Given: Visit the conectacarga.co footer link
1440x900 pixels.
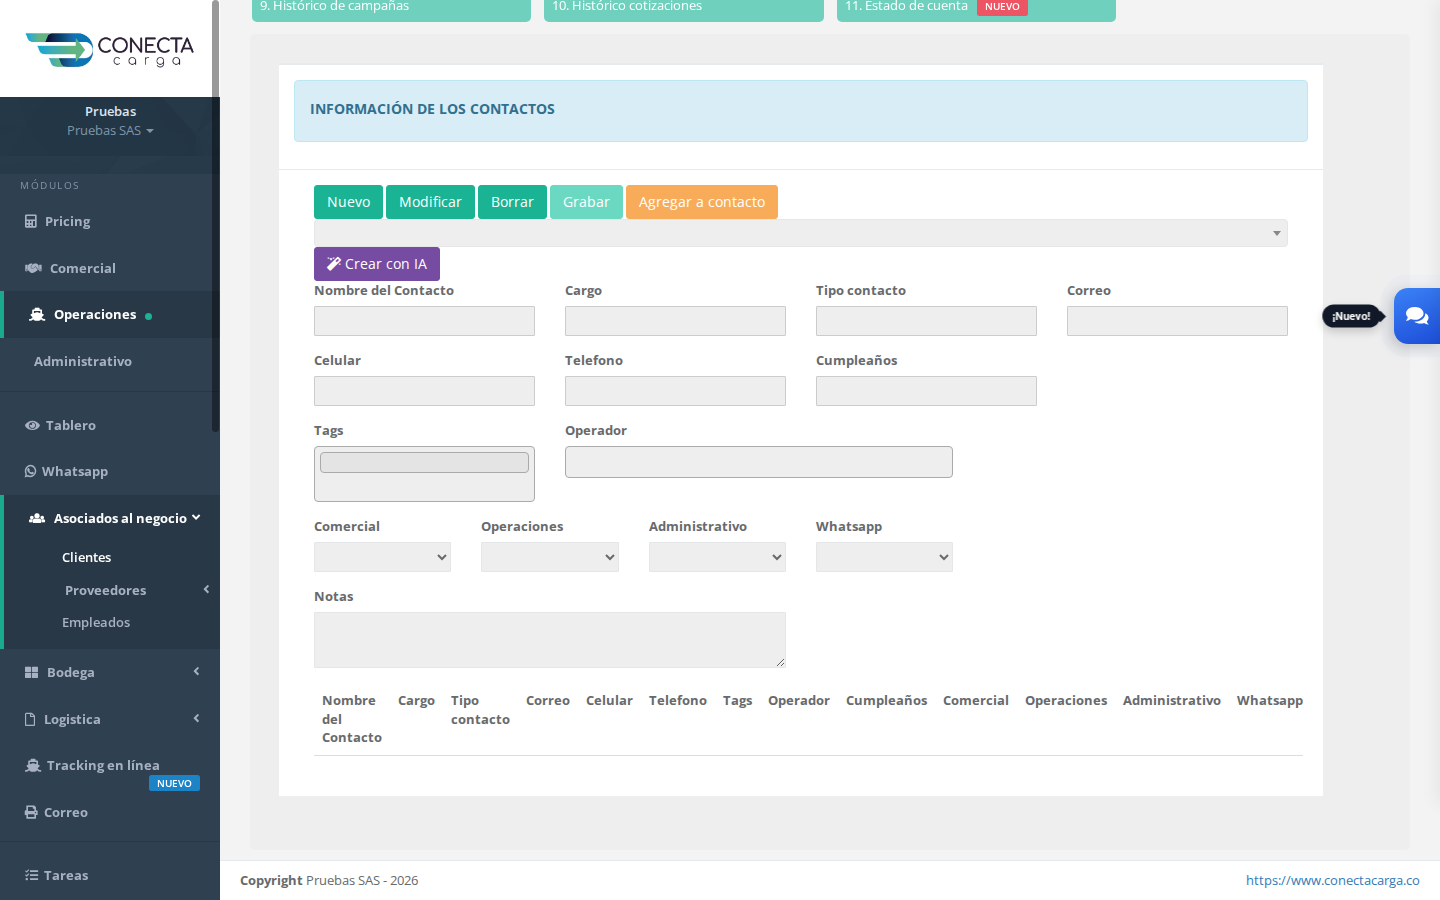Looking at the screenshot, I should click(1333, 880).
